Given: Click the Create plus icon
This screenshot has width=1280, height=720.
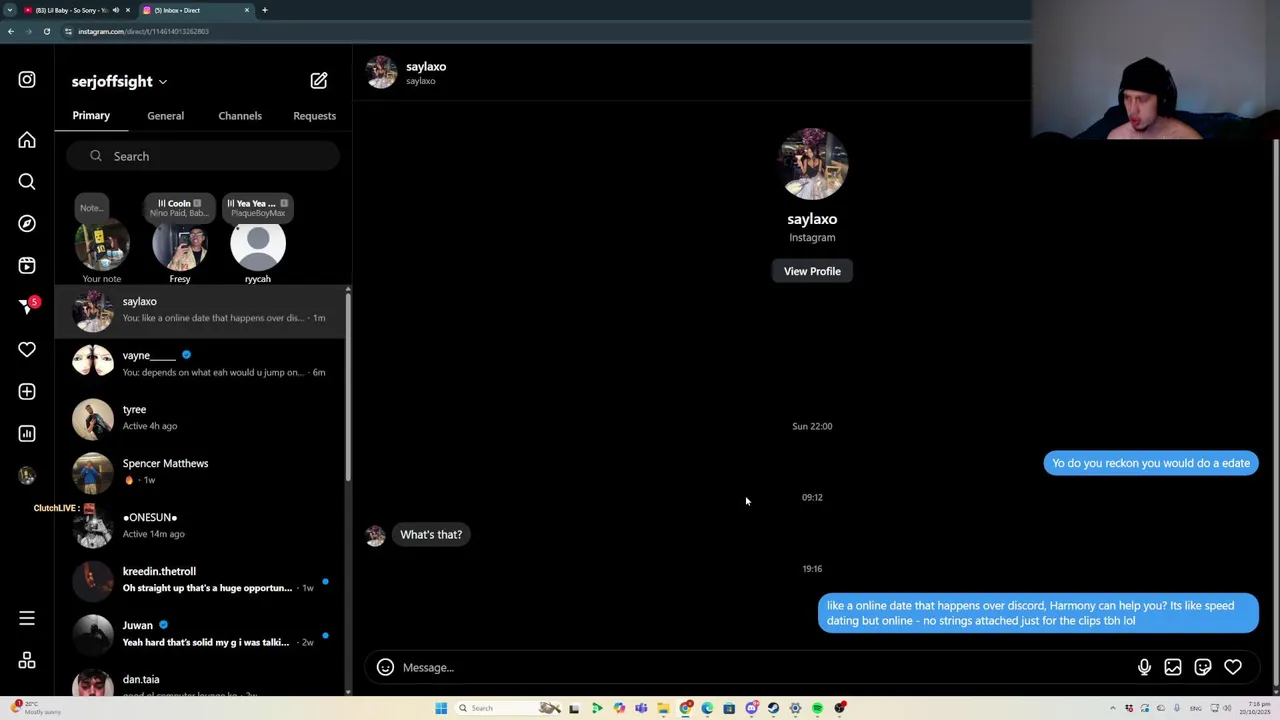Looking at the screenshot, I should click(27, 392).
